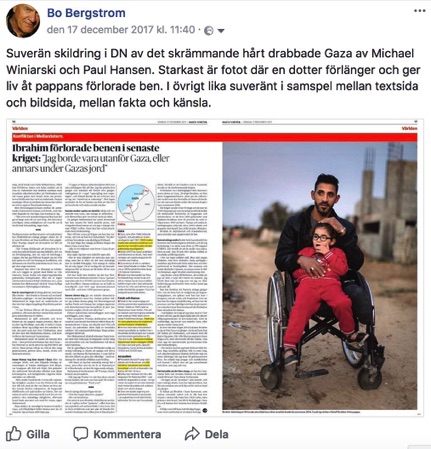Click the thumbs-up Gilla icon
Viewport: 431px width, 449px height.
pos(14,434)
